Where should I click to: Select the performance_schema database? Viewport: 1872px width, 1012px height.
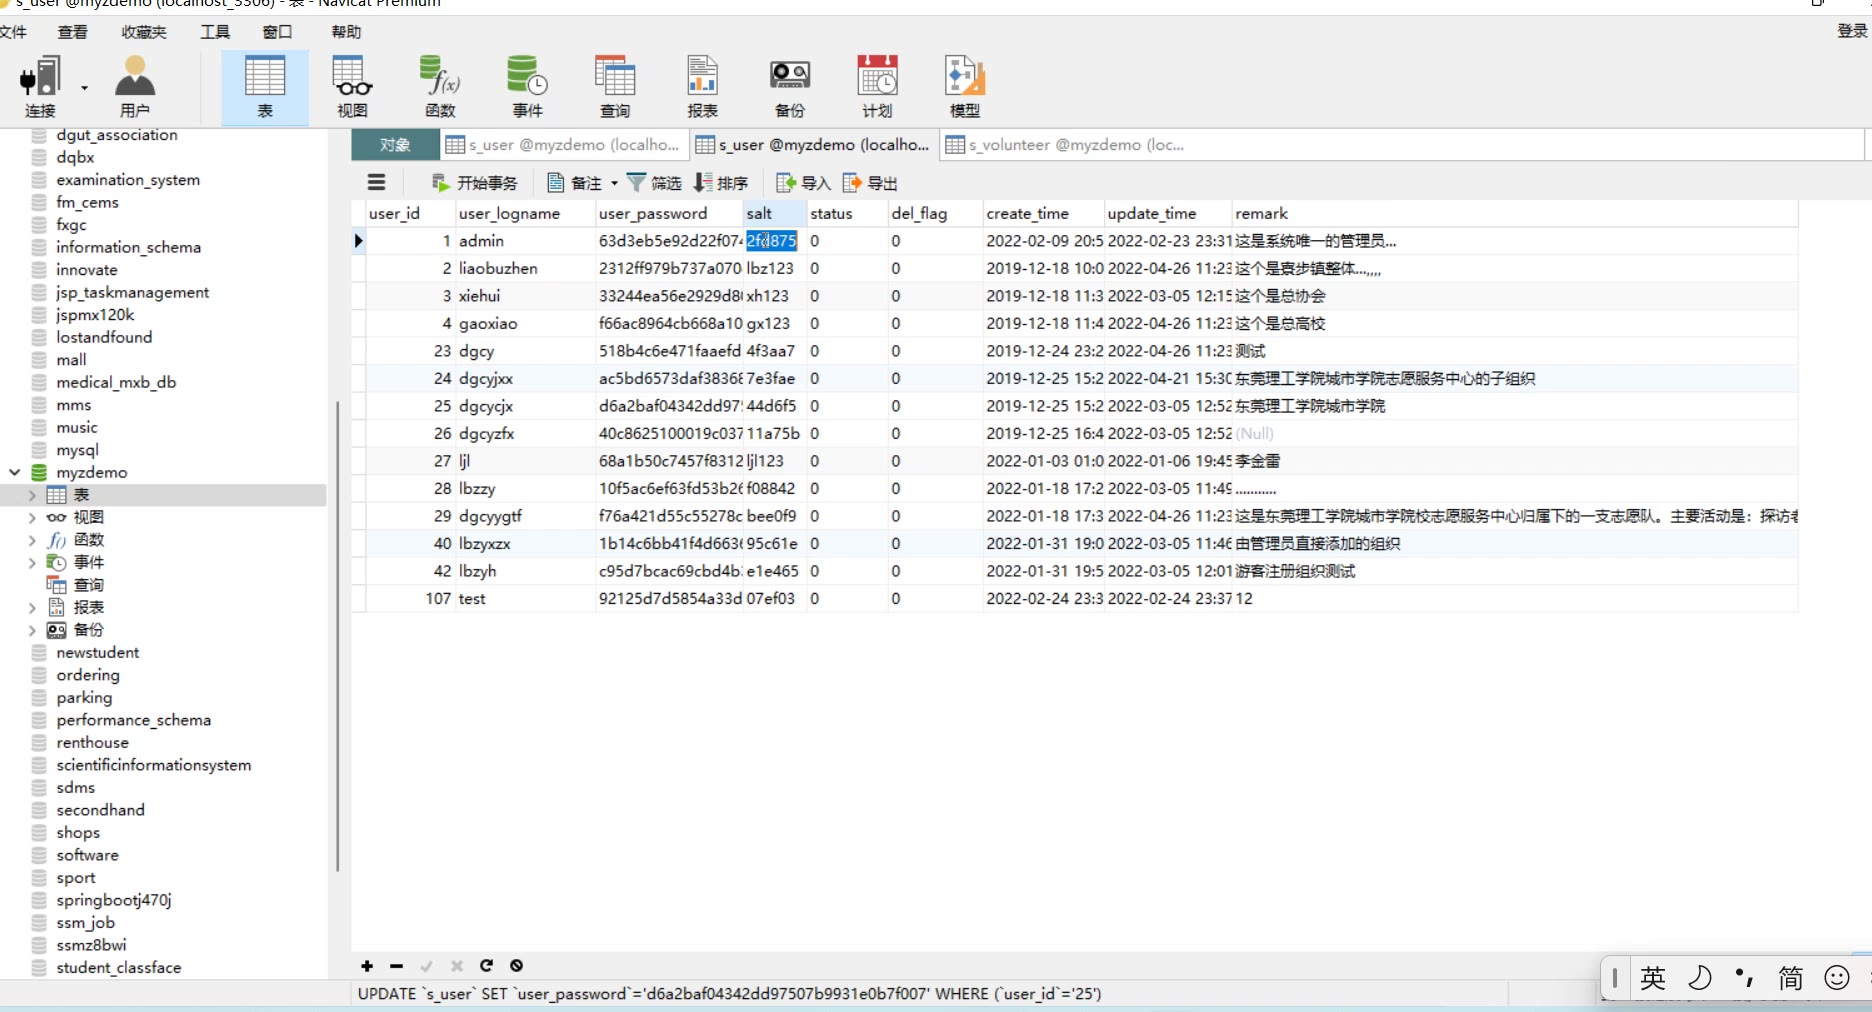tap(133, 720)
